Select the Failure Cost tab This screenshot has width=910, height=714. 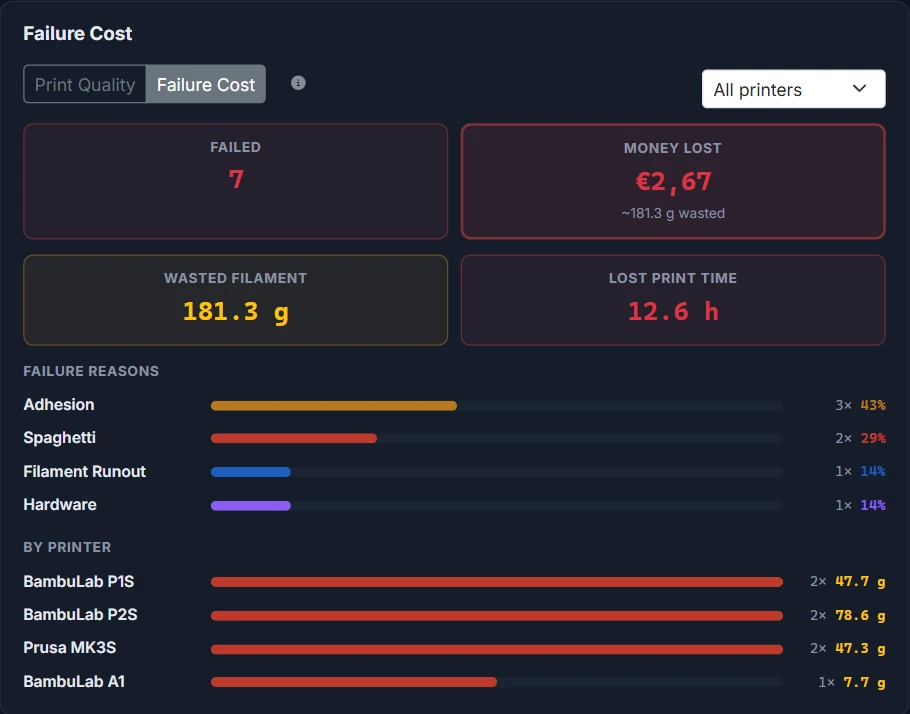(x=205, y=84)
